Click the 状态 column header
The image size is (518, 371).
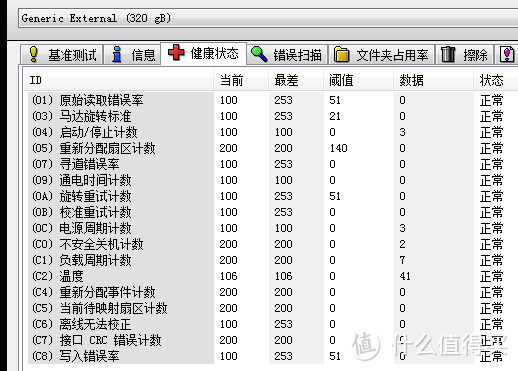click(x=495, y=80)
